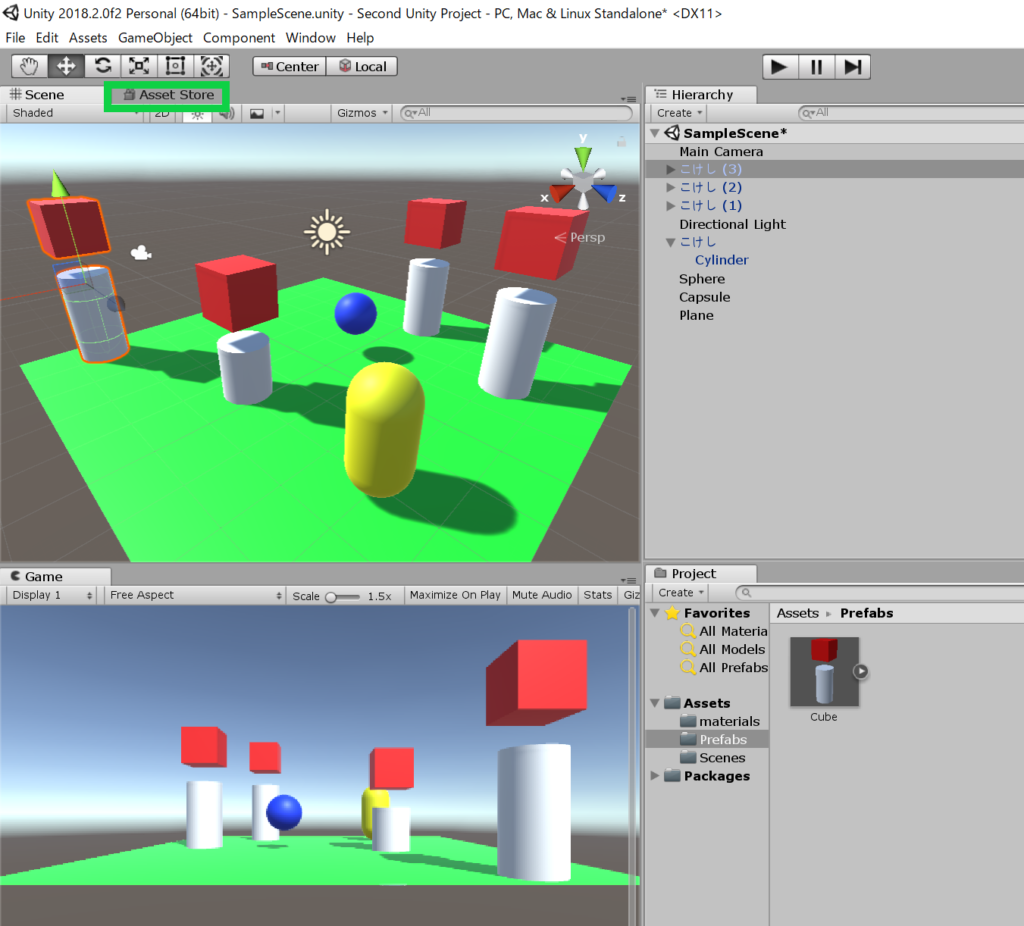Select the Cube prefab thumbnail
1024x926 pixels.
pyautogui.click(x=824, y=672)
